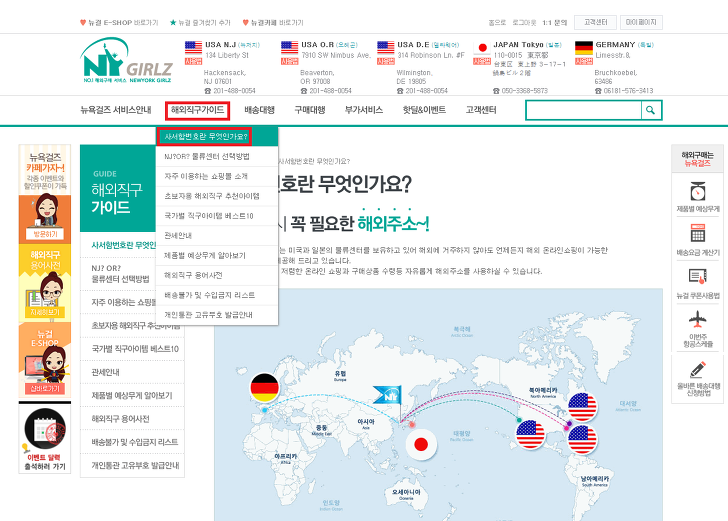This screenshot has height=521, width=728.
Task: Open sidebar item 국가별 직구아이템 베스트10
Action: pyautogui.click(x=132, y=349)
